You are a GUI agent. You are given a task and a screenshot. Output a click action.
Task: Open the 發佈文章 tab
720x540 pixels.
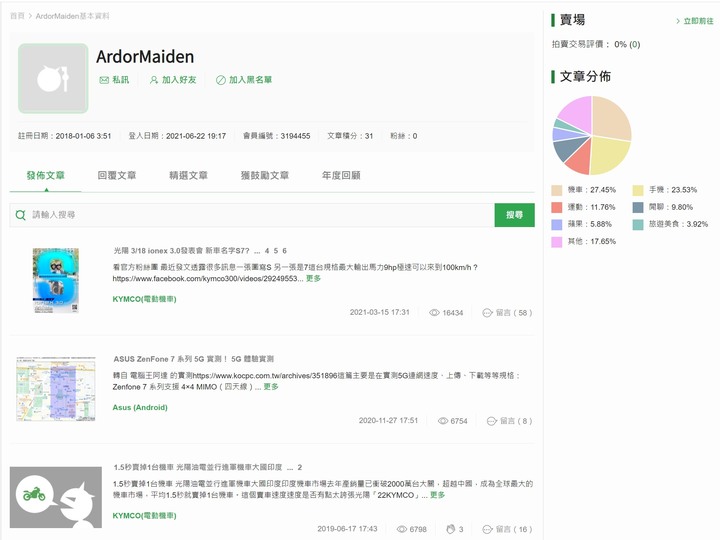[x=45, y=175]
